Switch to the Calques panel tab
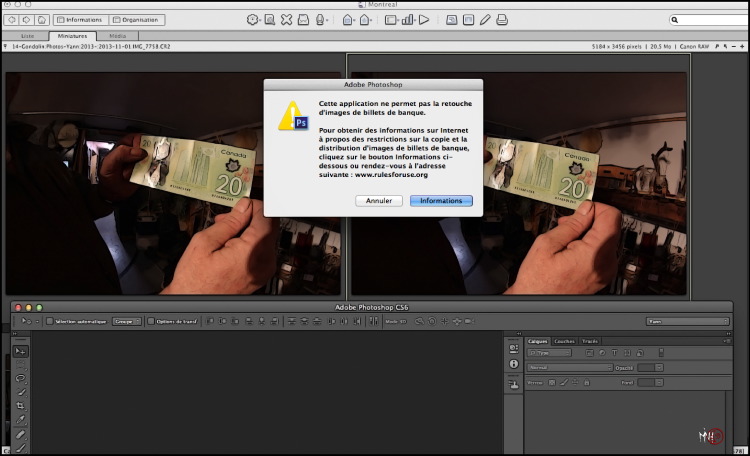This screenshot has height=456, width=750. tap(538, 341)
